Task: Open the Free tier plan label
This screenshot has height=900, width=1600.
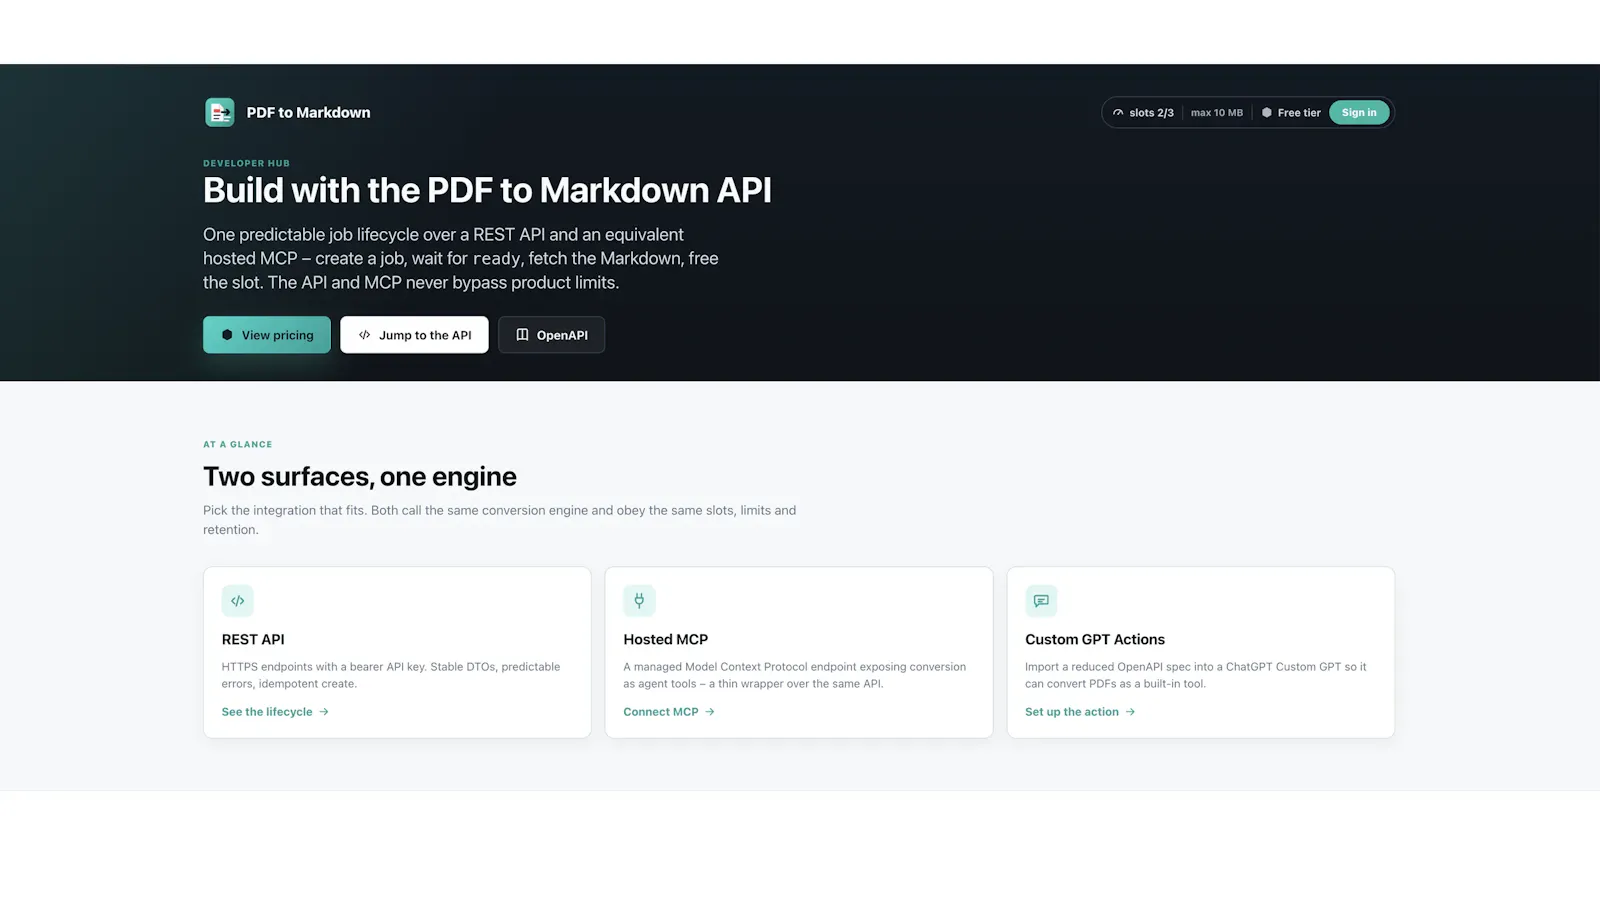Action: [1299, 113]
